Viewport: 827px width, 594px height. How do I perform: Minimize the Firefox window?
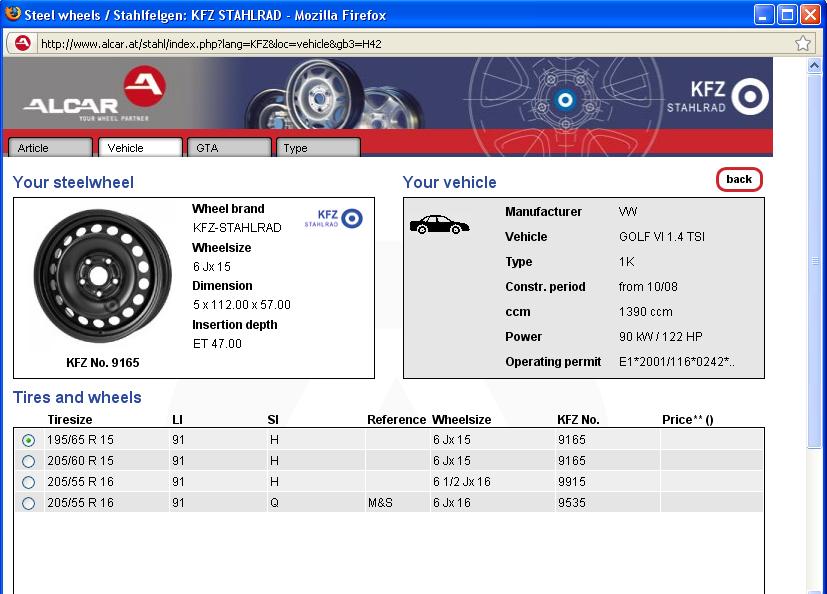pyautogui.click(x=763, y=15)
